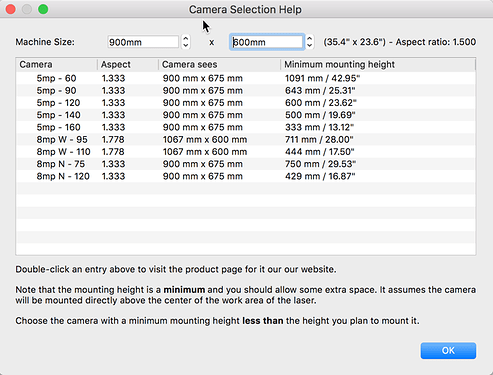
Task: Decrease machine height with the down stepper arrow
Action: click(310, 46)
